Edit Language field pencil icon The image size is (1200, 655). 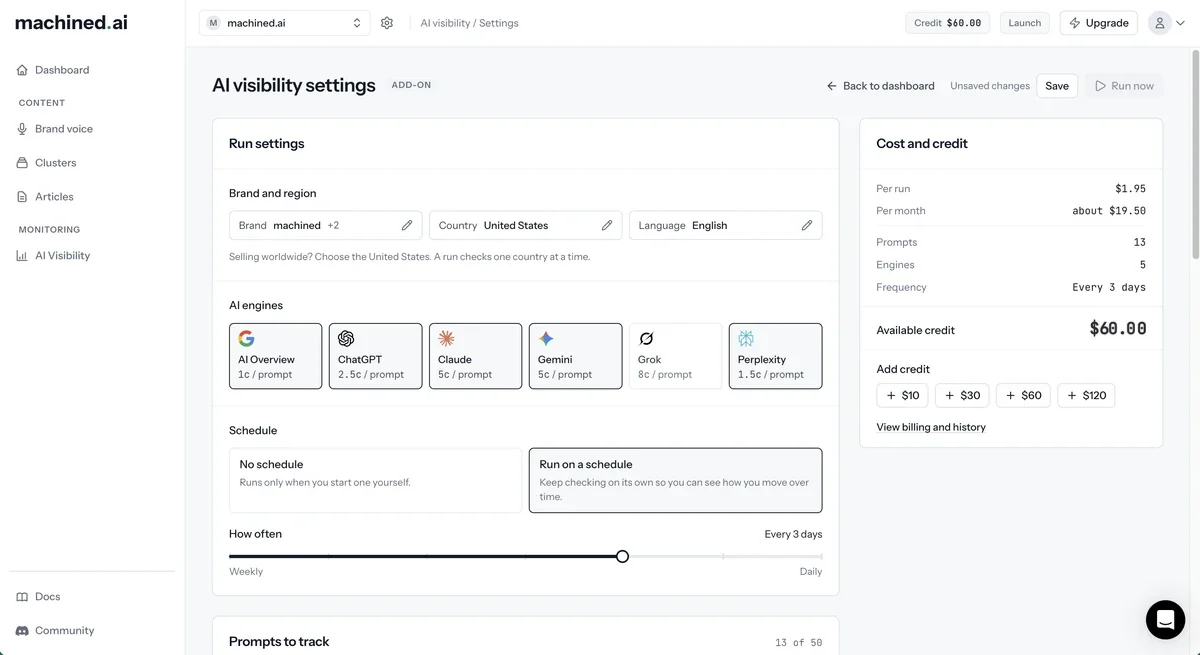coord(807,225)
